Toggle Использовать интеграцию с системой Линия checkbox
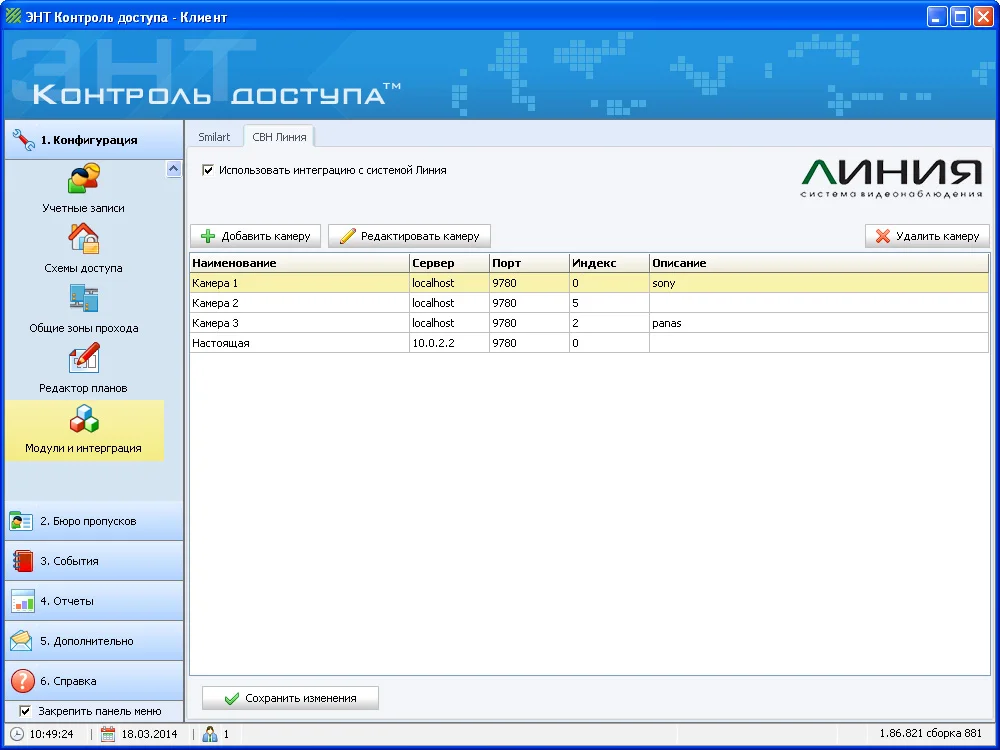Screen dimensions: 1000x750 [208, 170]
